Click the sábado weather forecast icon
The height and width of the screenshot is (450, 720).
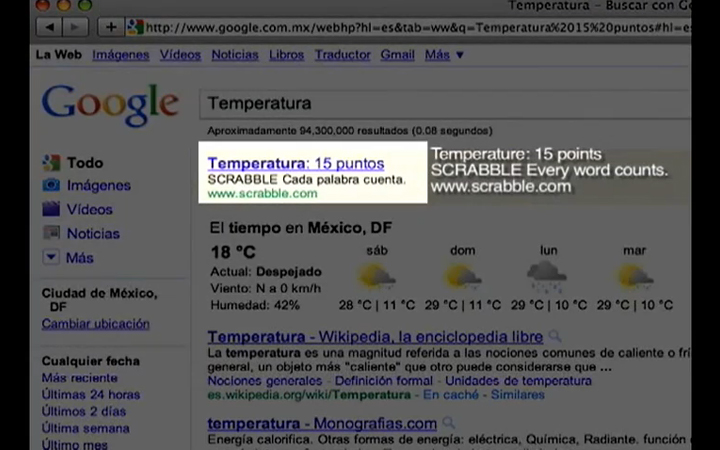377,277
